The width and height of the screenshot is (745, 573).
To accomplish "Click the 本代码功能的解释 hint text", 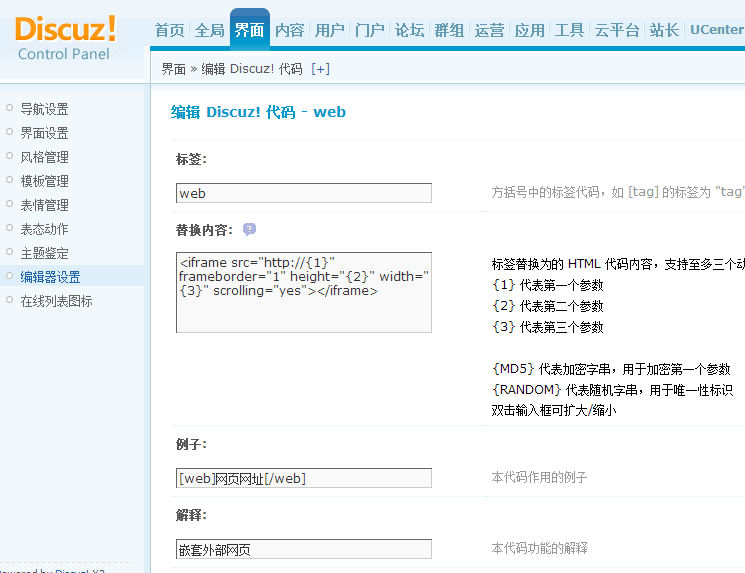I will tap(539, 548).
